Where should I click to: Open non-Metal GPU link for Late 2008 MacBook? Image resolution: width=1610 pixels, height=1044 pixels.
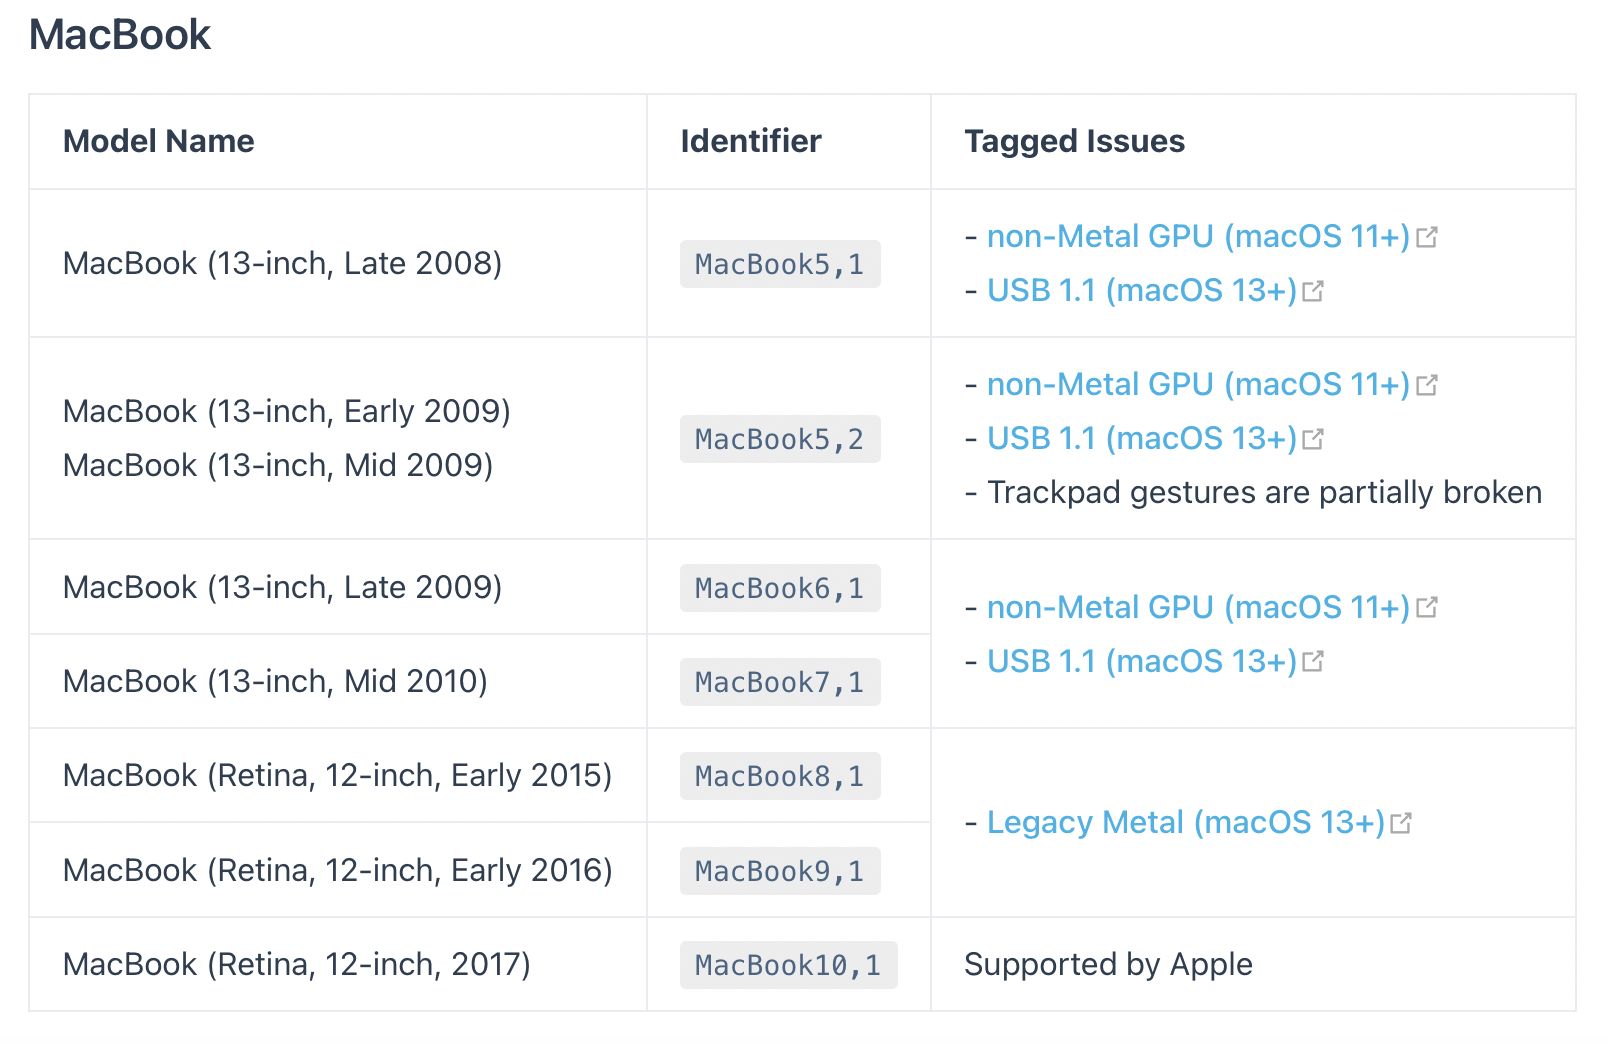coord(1198,237)
